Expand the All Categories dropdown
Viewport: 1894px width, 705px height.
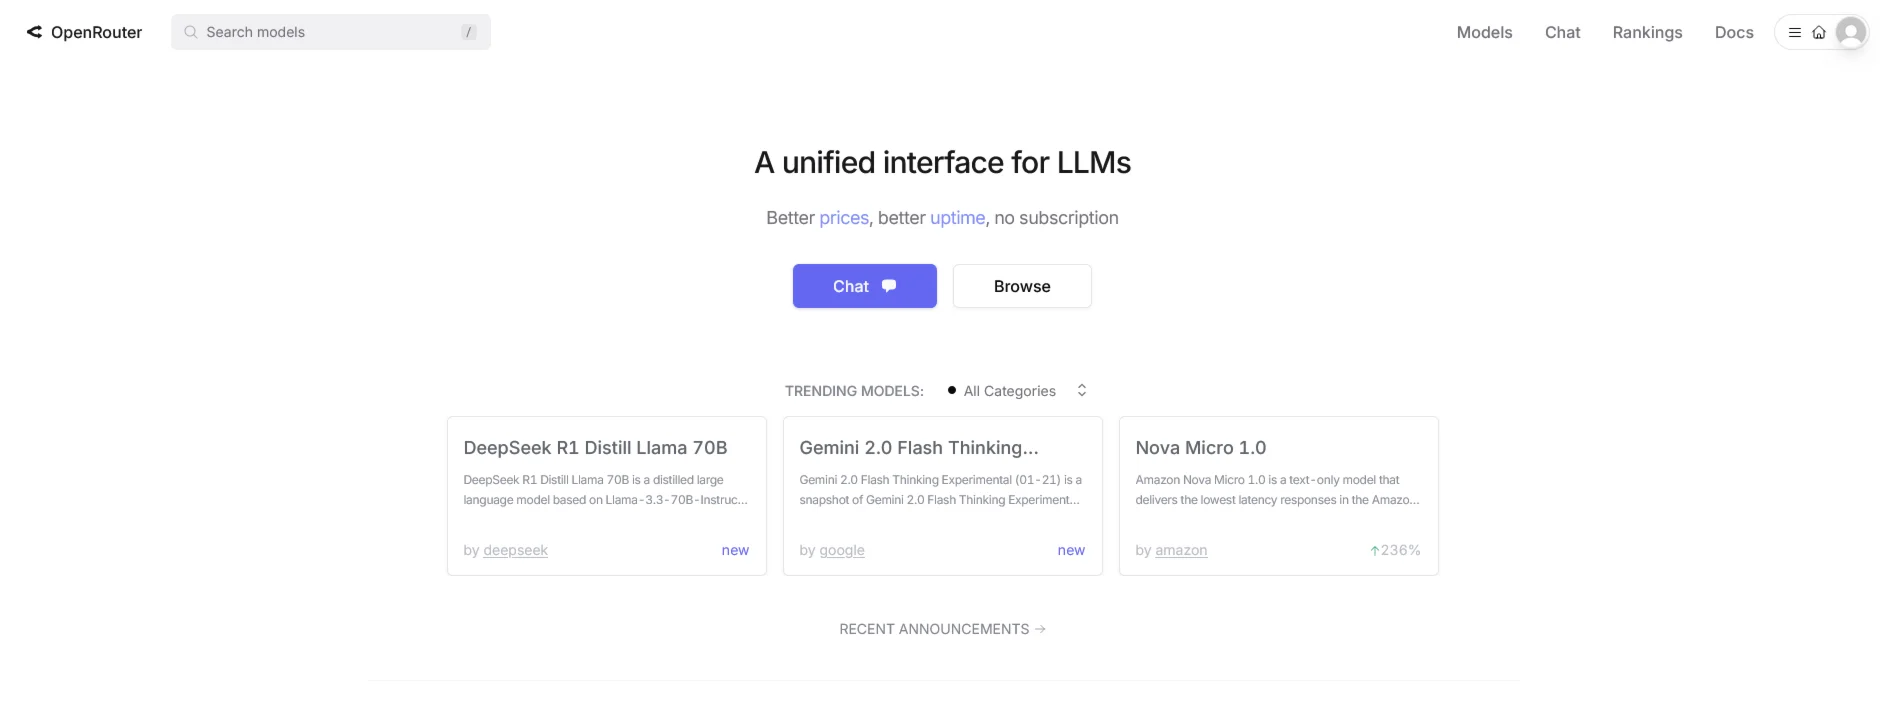pos(1009,391)
